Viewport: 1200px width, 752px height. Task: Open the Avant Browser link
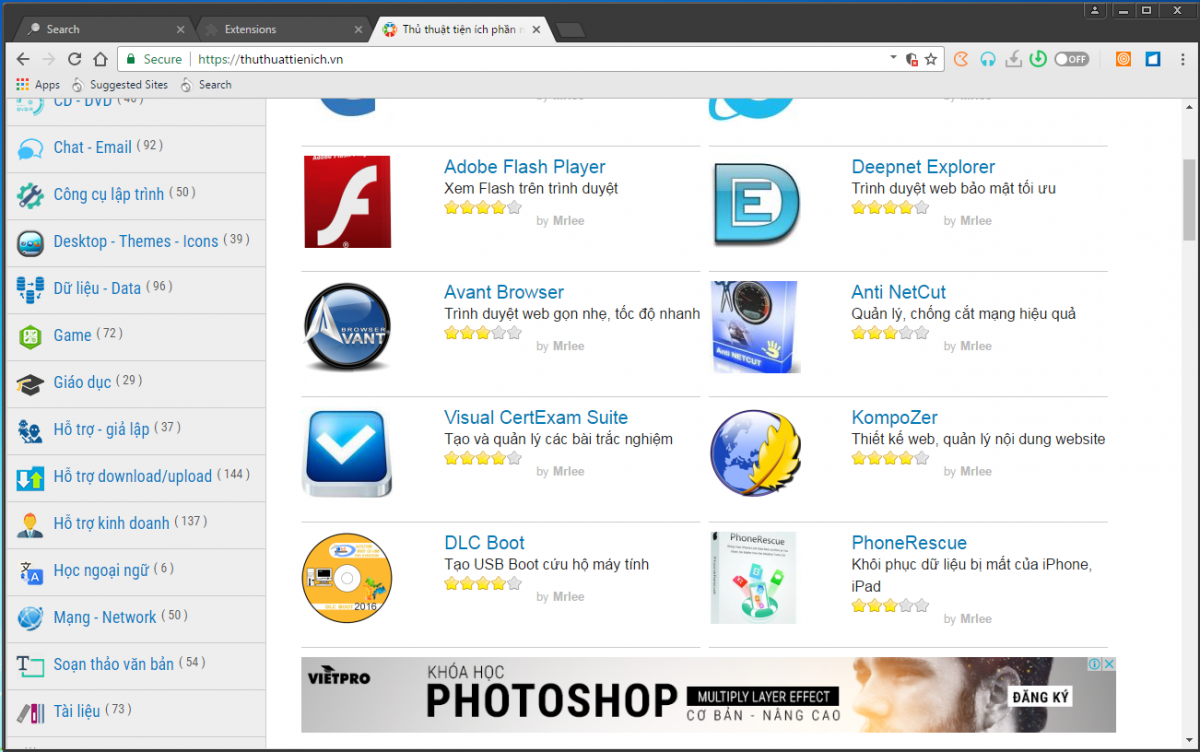pyautogui.click(x=503, y=292)
